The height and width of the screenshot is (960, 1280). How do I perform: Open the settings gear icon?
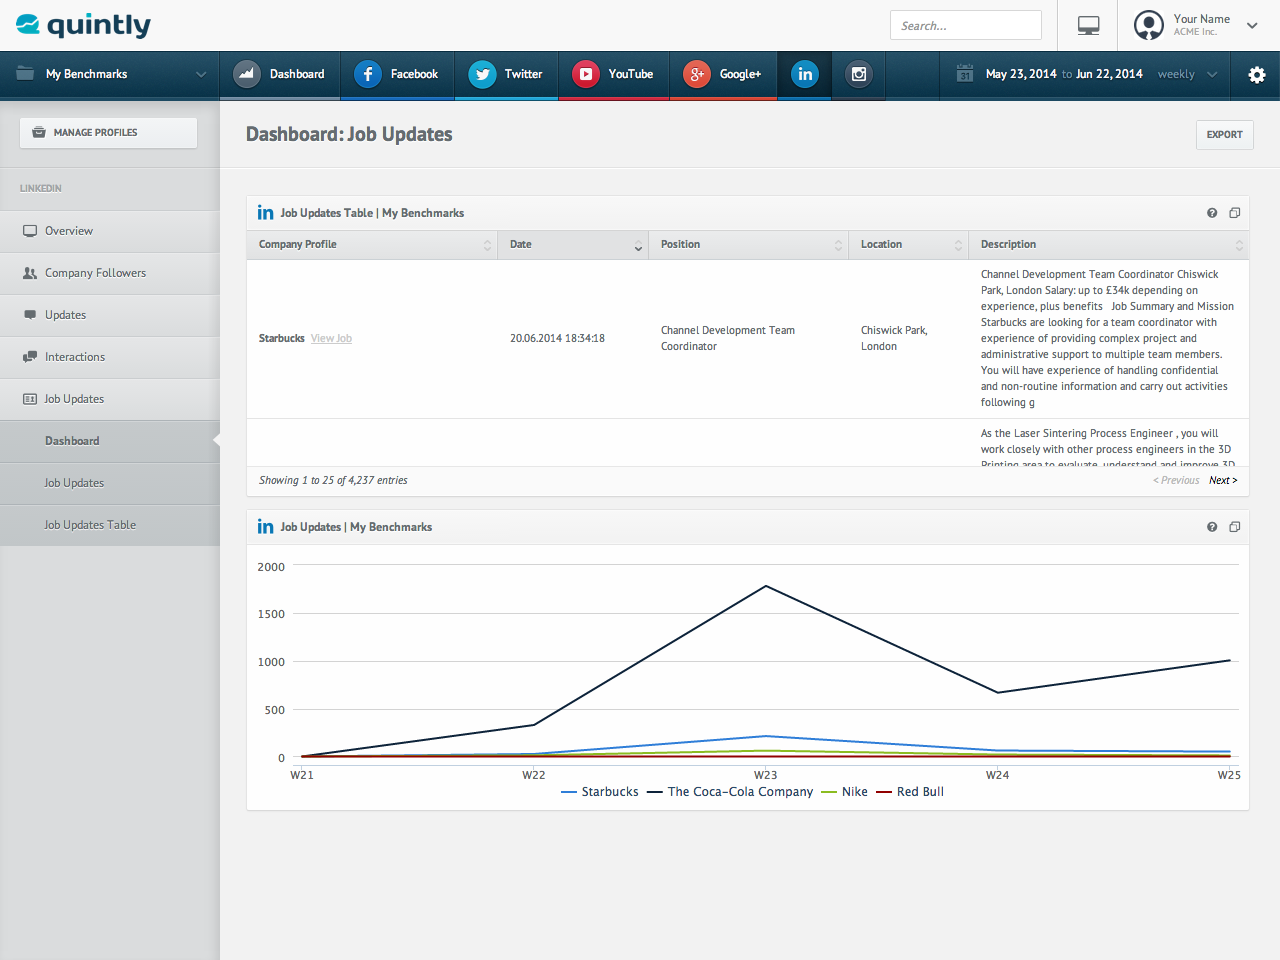[x=1257, y=75]
